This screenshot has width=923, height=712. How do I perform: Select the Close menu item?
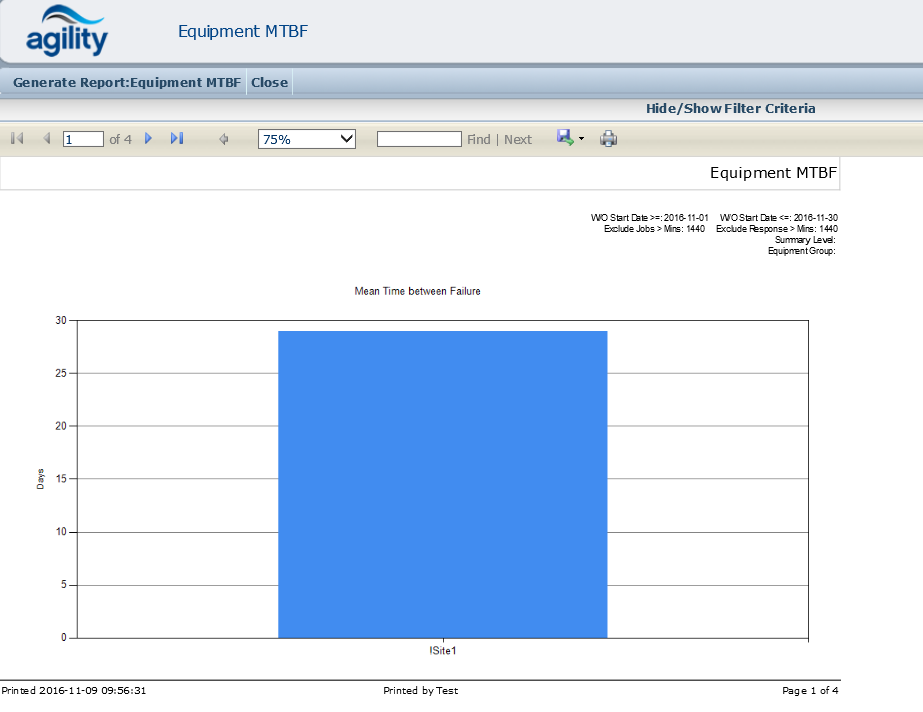point(269,83)
